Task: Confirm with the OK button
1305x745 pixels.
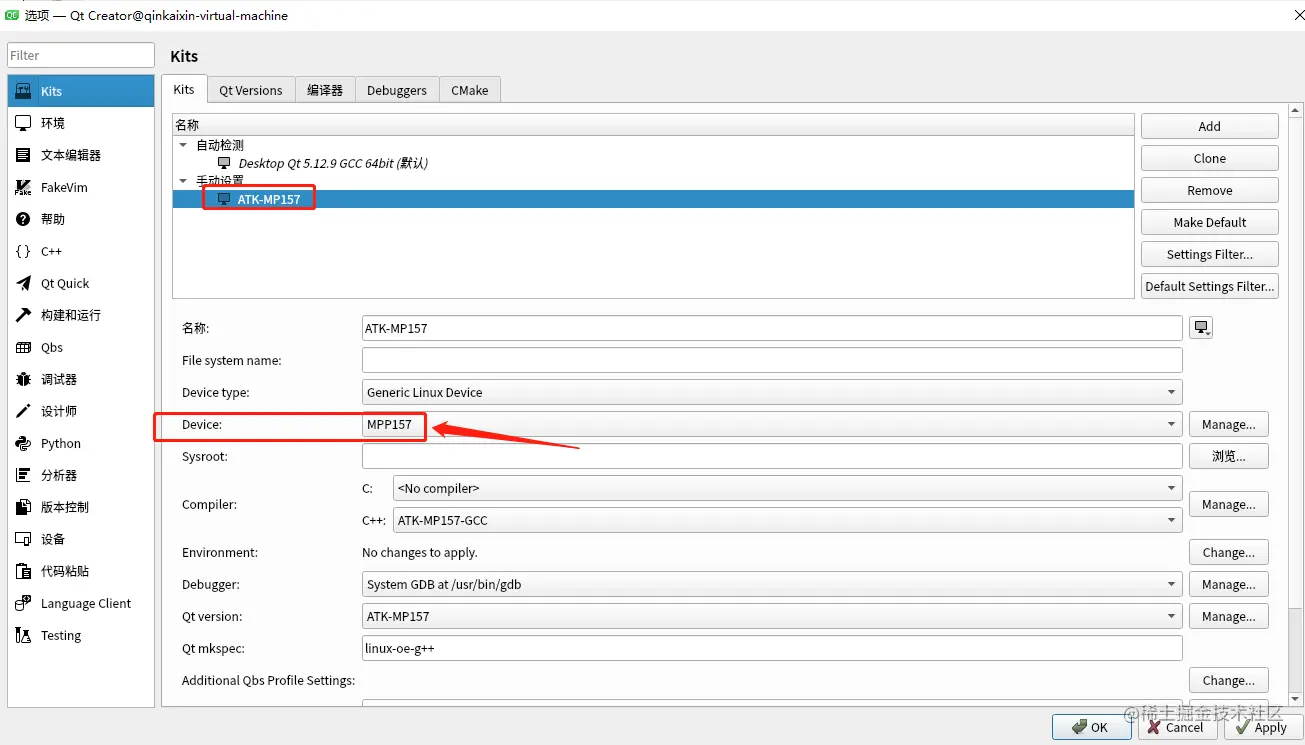Action: 1091,727
